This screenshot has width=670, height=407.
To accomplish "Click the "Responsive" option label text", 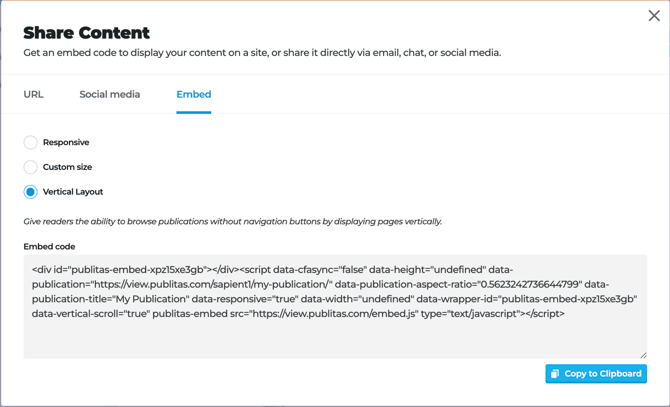I will click(x=66, y=143).
